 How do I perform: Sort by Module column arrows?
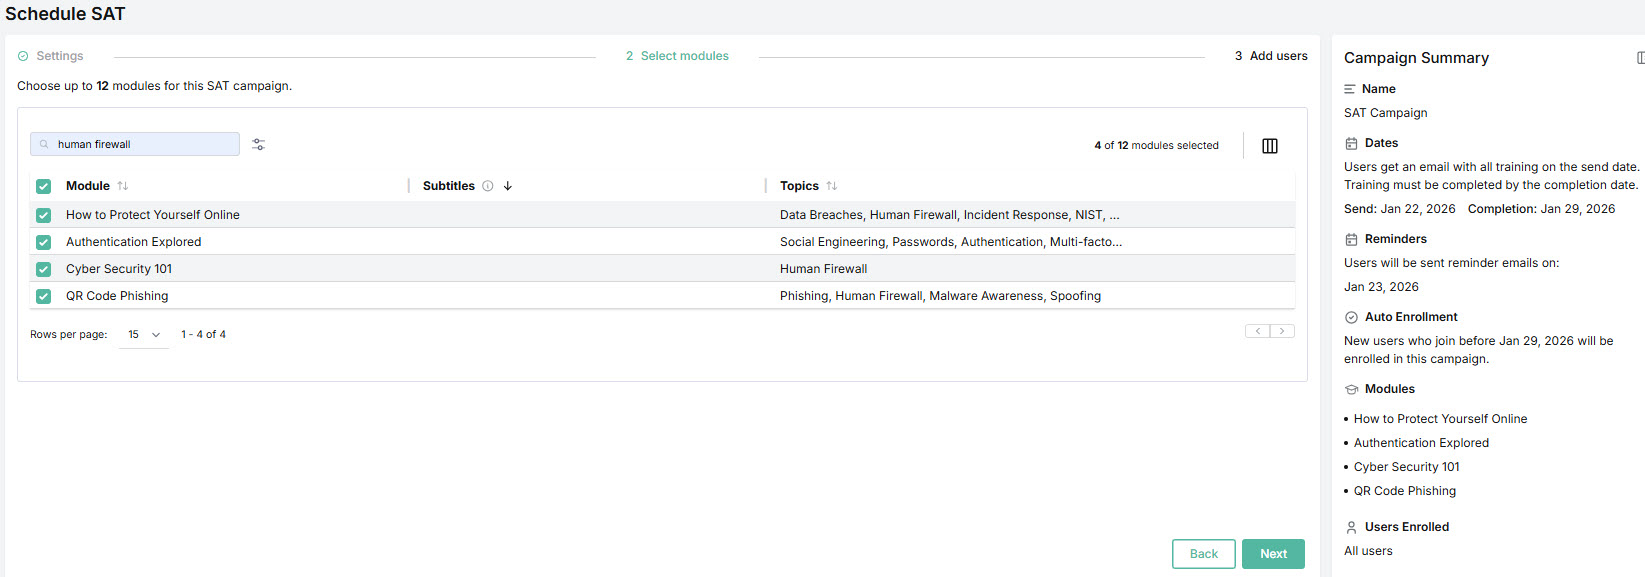123,186
